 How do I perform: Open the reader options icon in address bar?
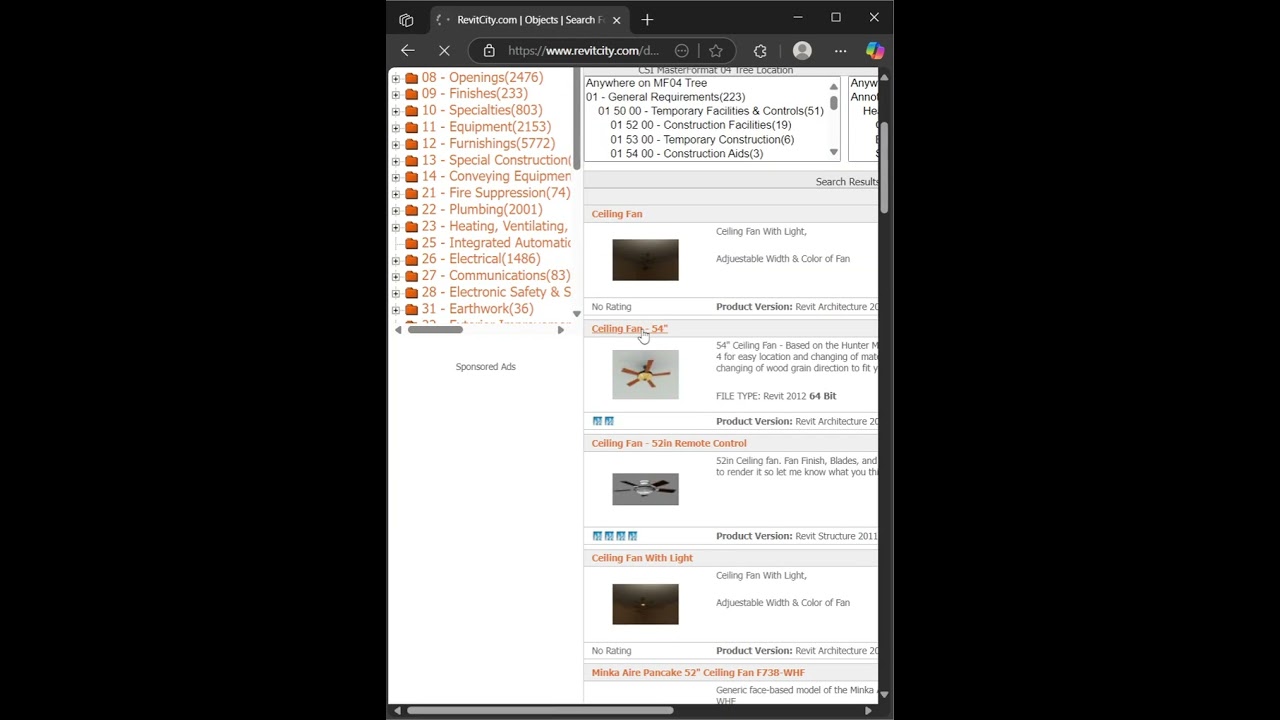pos(682,50)
